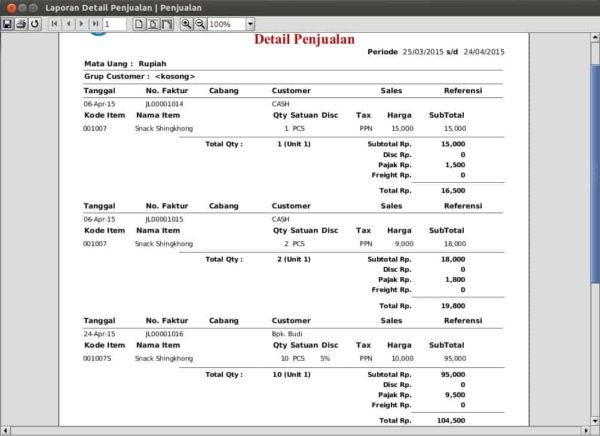This screenshot has height=436, width=600.
Task: Go to the first page
Action: coord(54,23)
